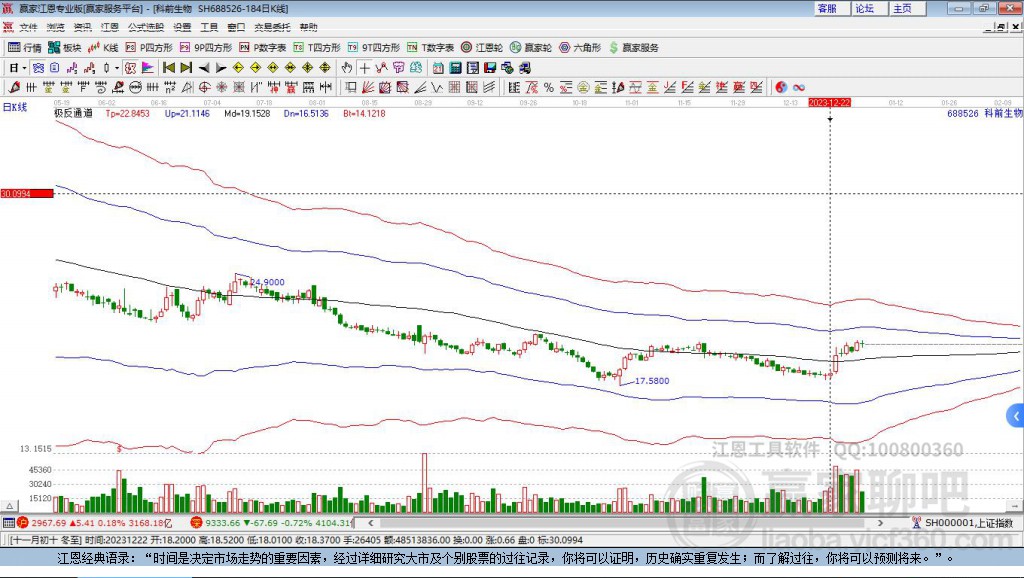Click the blue side-panel expander arrow on right edge
The width and height of the screenshot is (1024, 578).
[1016, 416]
